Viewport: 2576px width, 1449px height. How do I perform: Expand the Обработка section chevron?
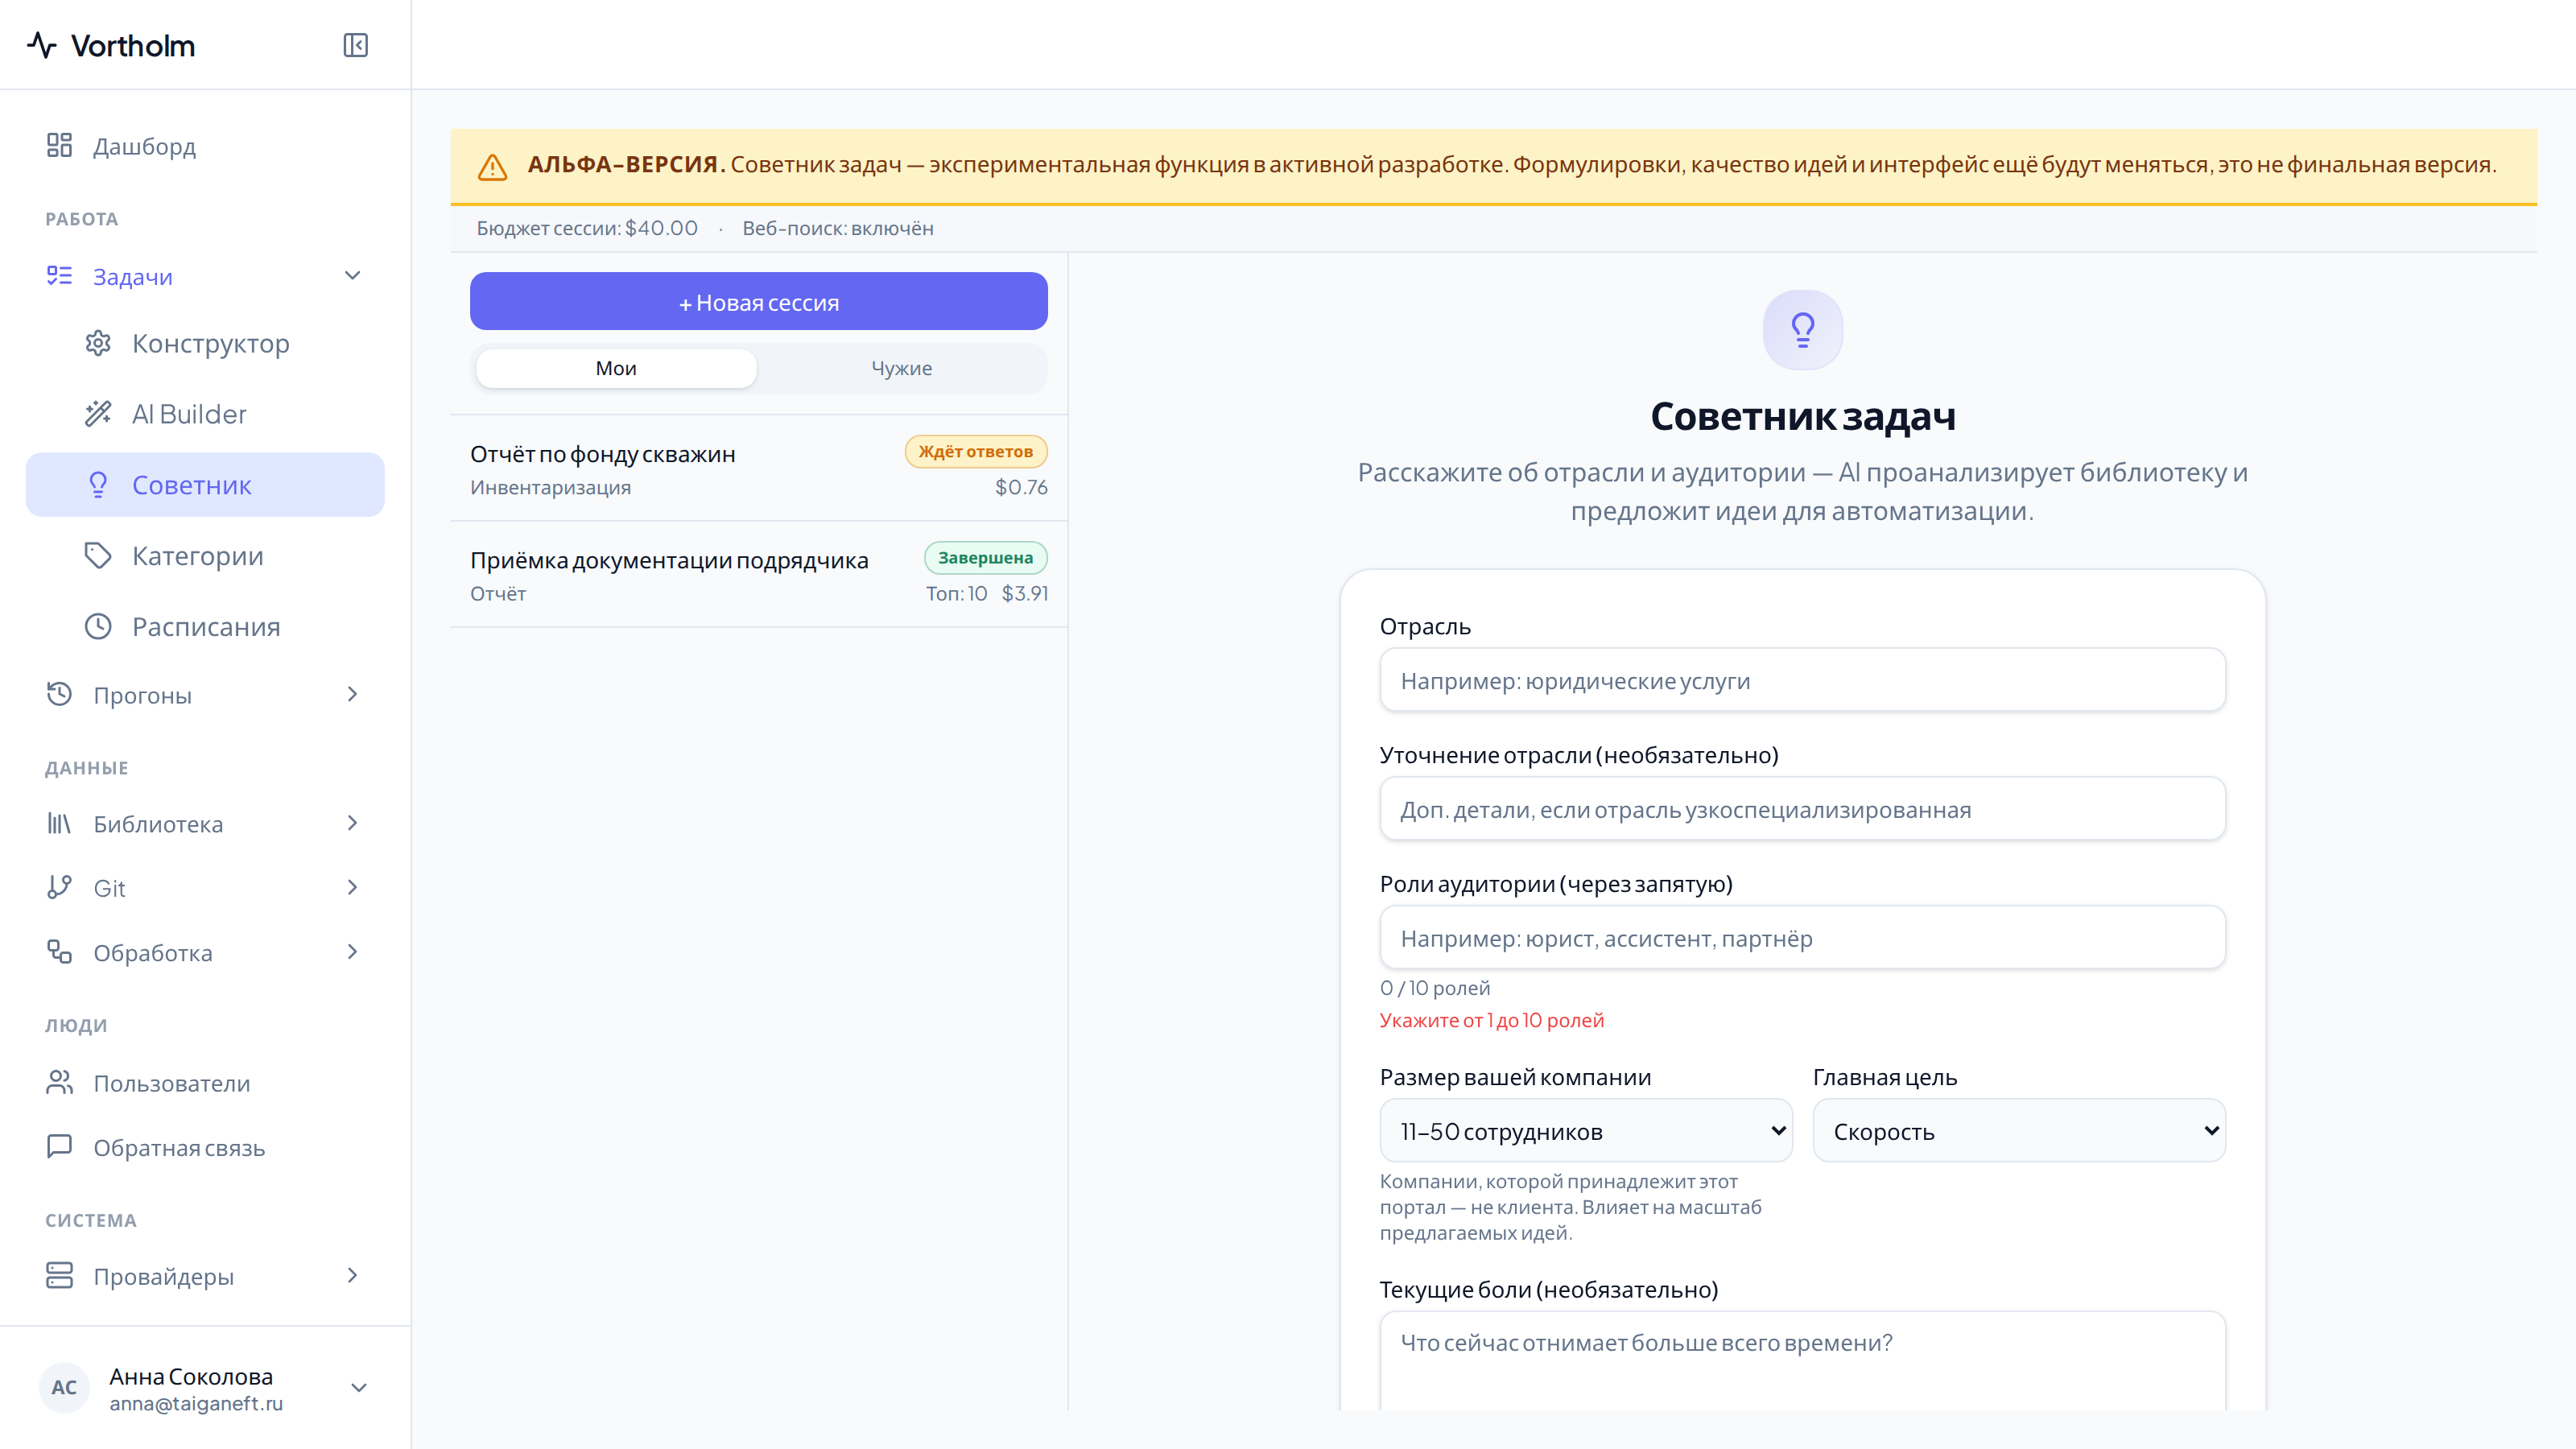[x=352, y=952]
